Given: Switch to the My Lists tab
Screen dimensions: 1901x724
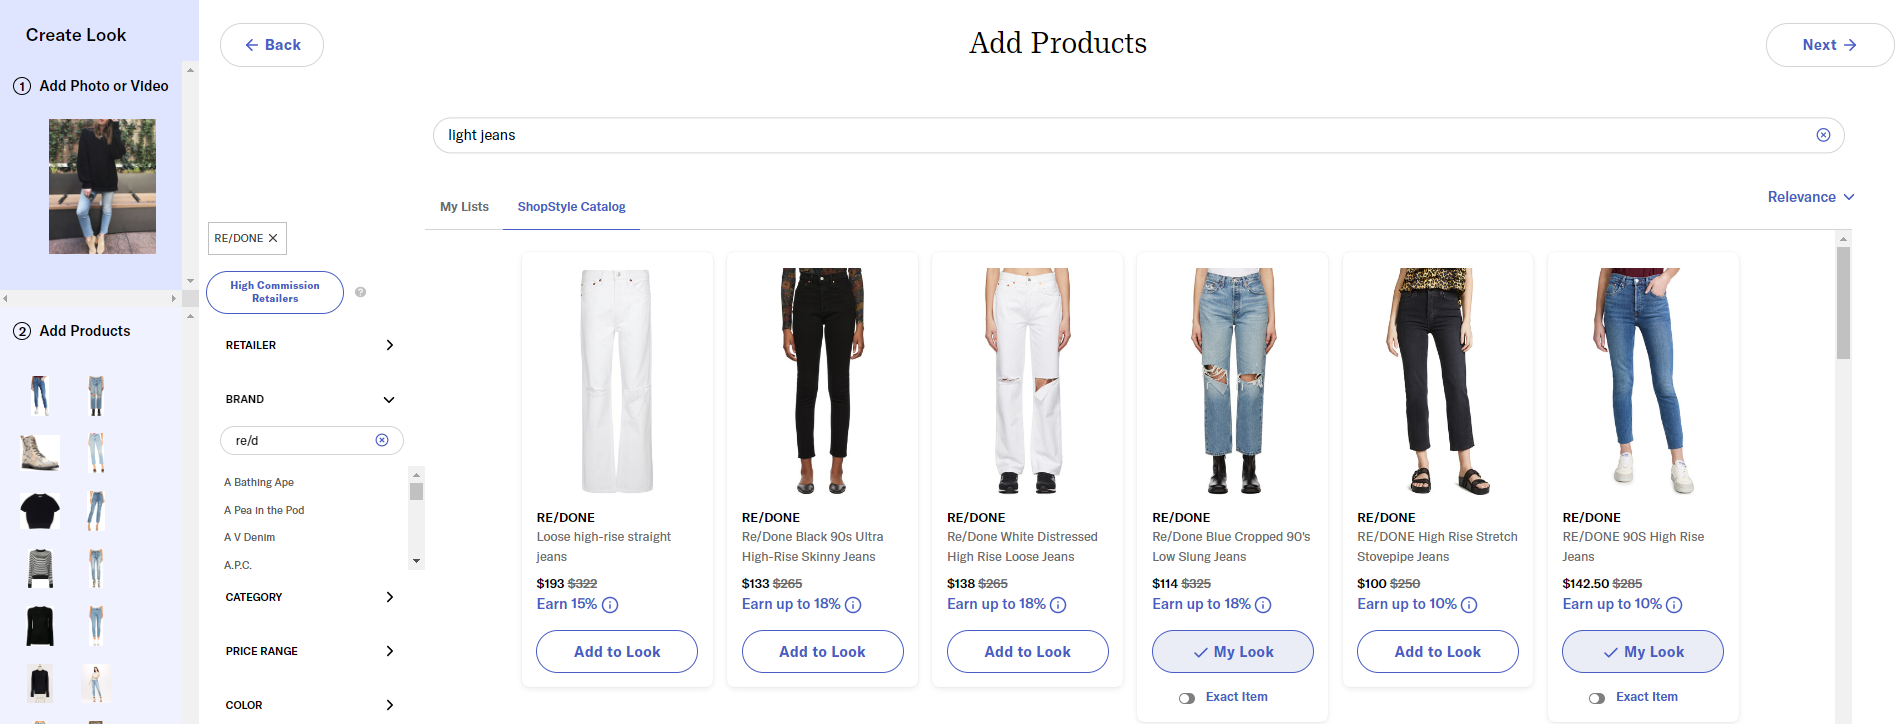Looking at the screenshot, I should 464,207.
